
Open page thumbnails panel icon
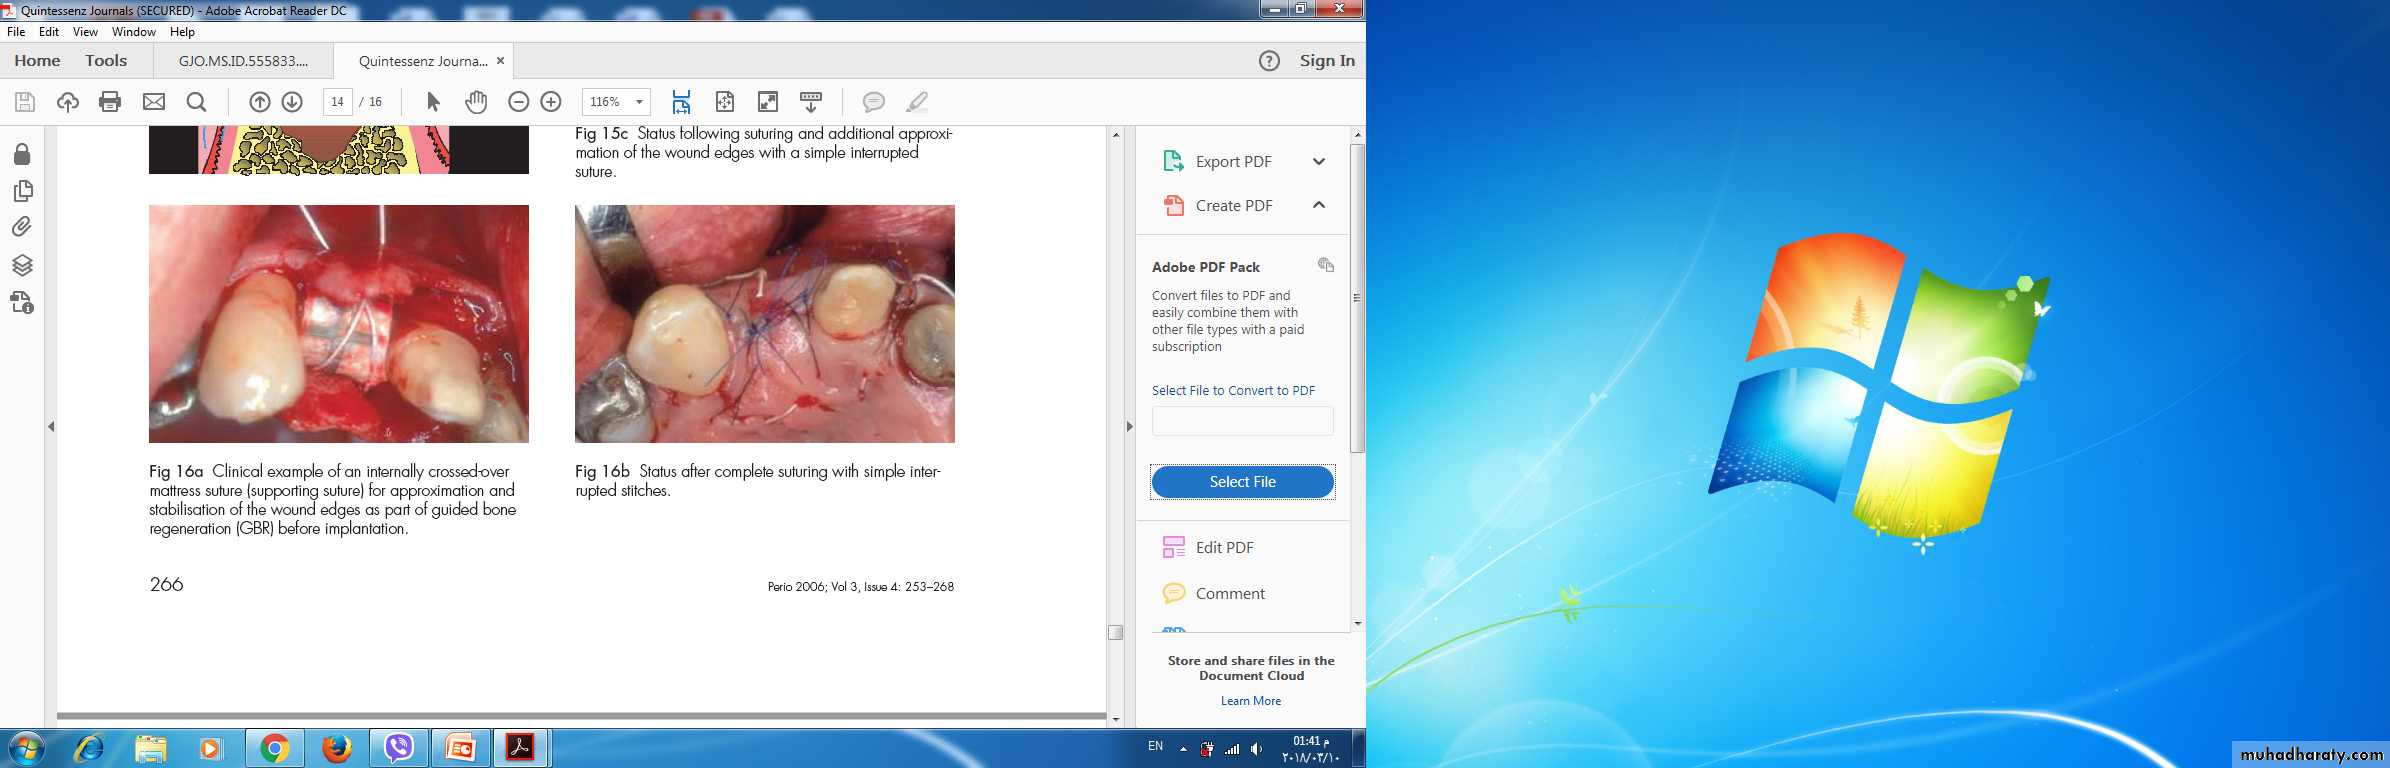tap(22, 190)
